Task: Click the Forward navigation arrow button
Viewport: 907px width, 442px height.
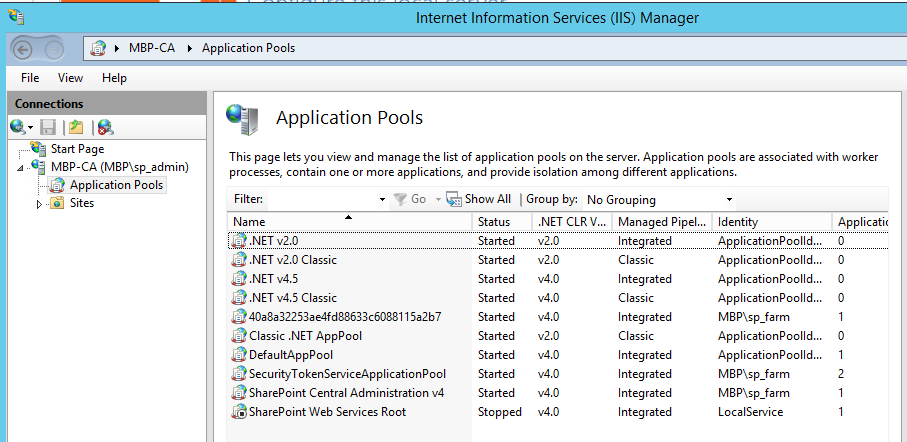Action: [54, 50]
